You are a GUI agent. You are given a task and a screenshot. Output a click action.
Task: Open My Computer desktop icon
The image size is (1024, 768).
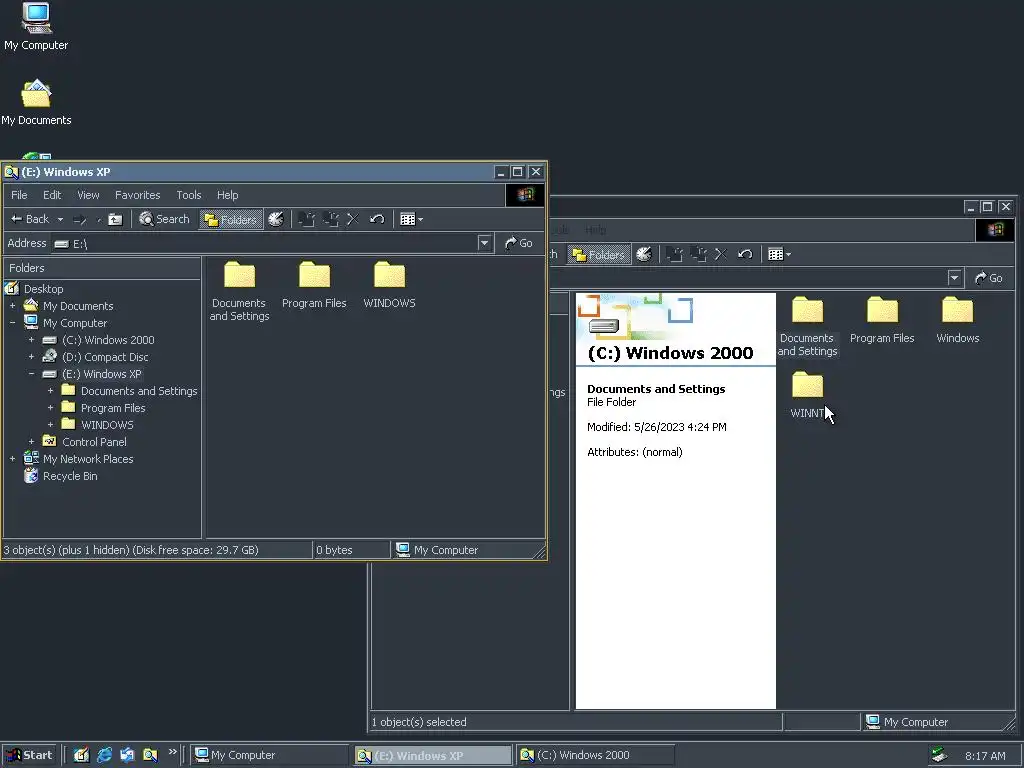tap(36, 27)
